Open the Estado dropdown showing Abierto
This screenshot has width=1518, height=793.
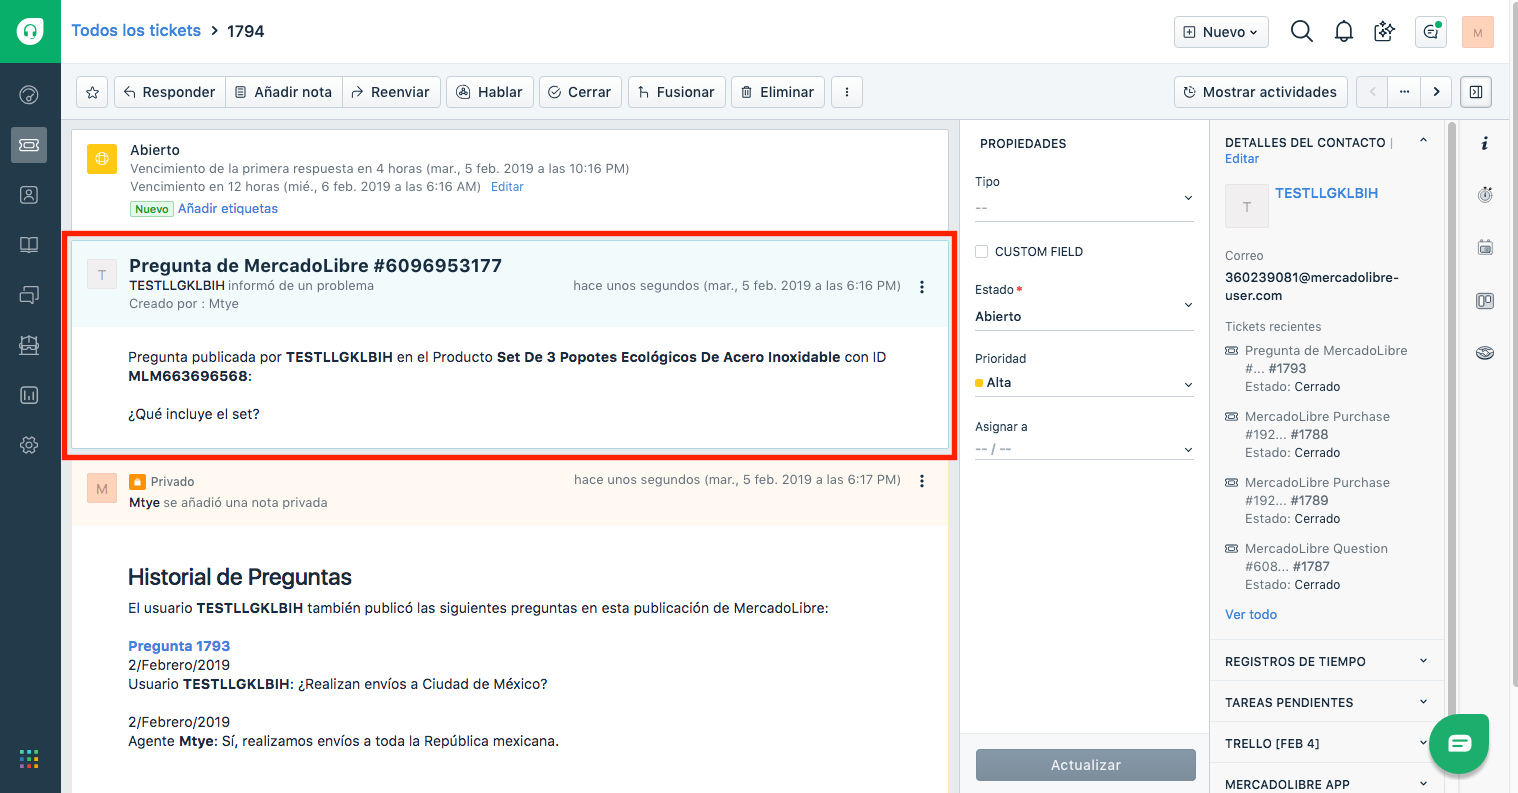pos(1084,316)
